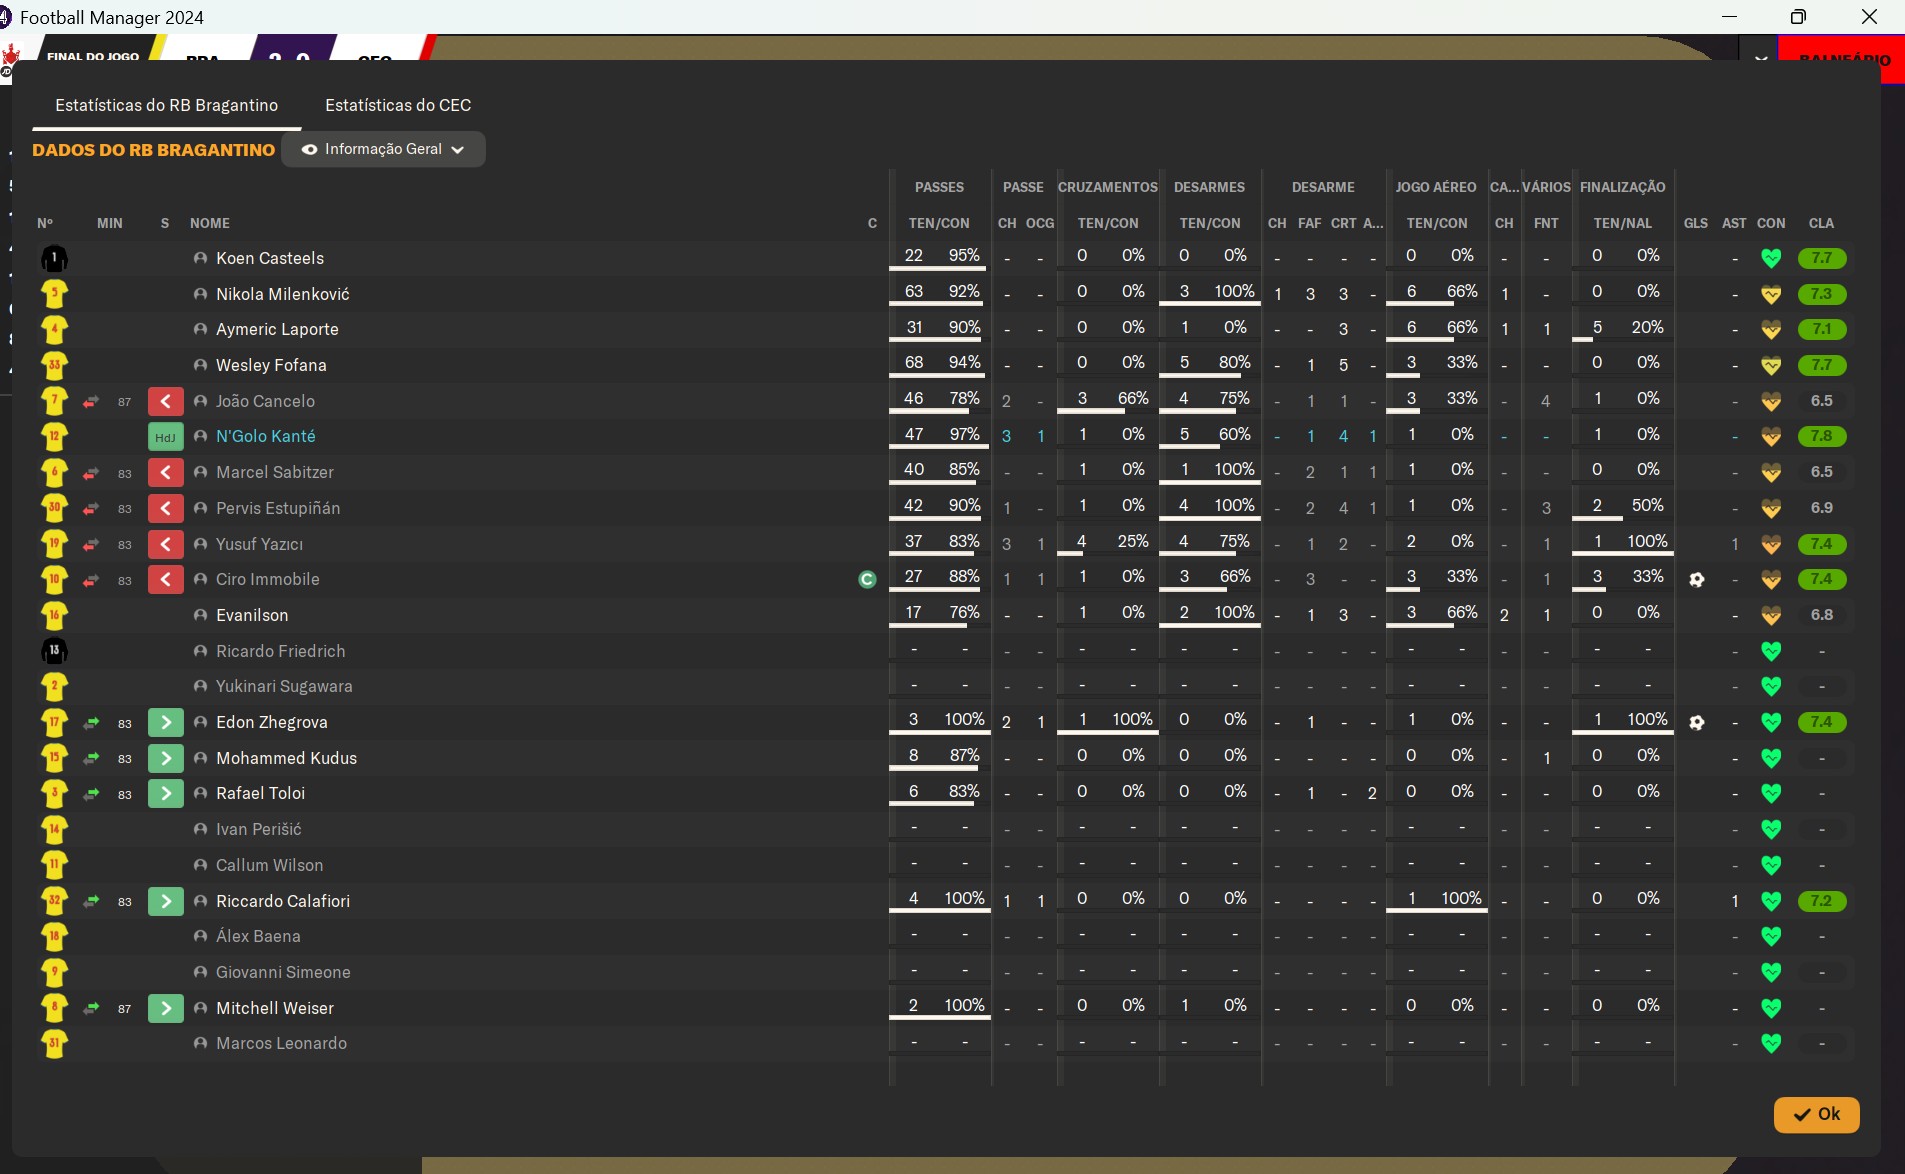Screen dimensions: 1905x1174
Task: Click Koen Casteels condition heart icon
Action: [1771, 259]
